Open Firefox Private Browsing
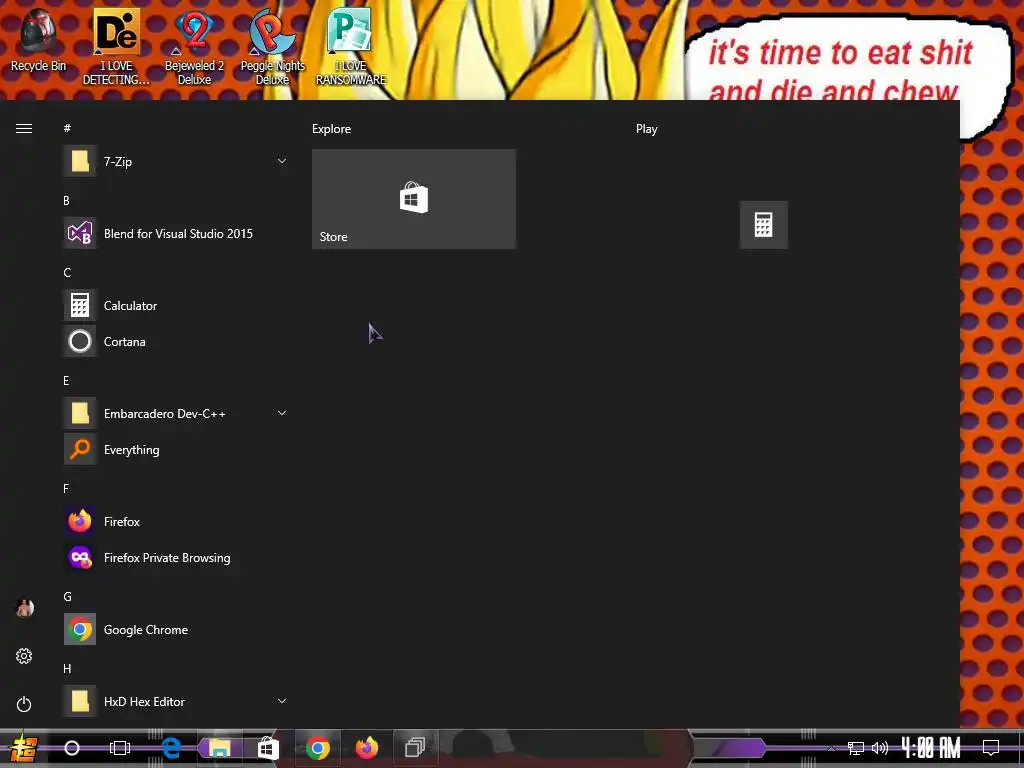The height and width of the screenshot is (768, 1024). click(175, 558)
